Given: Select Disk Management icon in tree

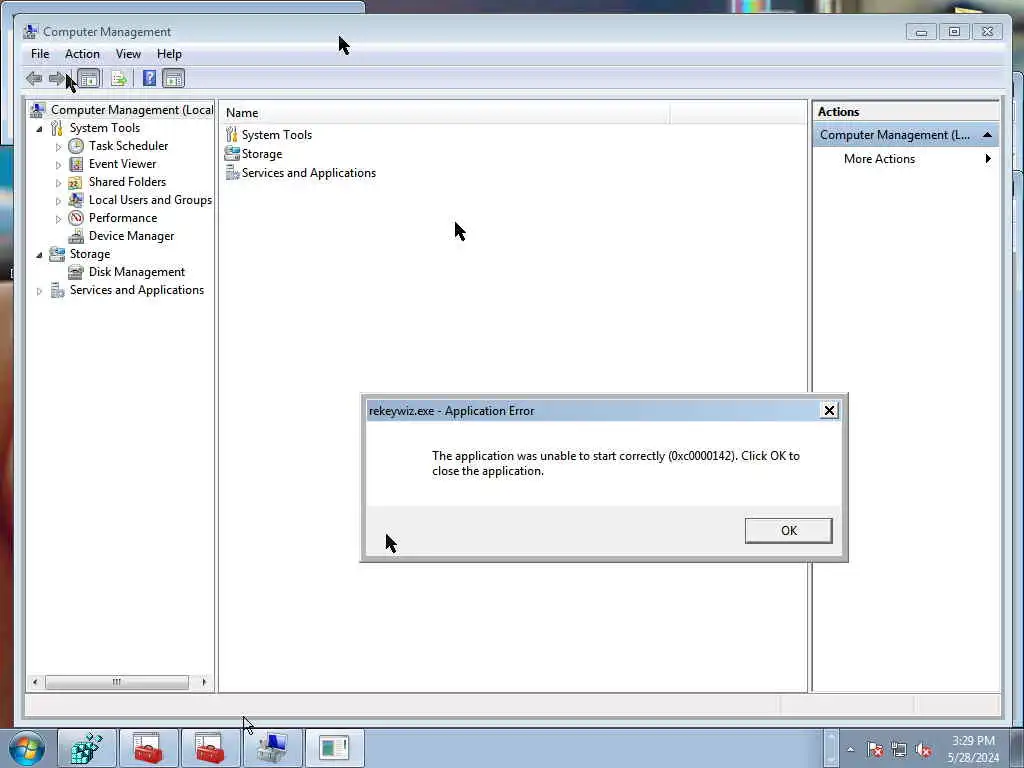Looking at the screenshot, I should pyautogui.click(x=76, y=272).
